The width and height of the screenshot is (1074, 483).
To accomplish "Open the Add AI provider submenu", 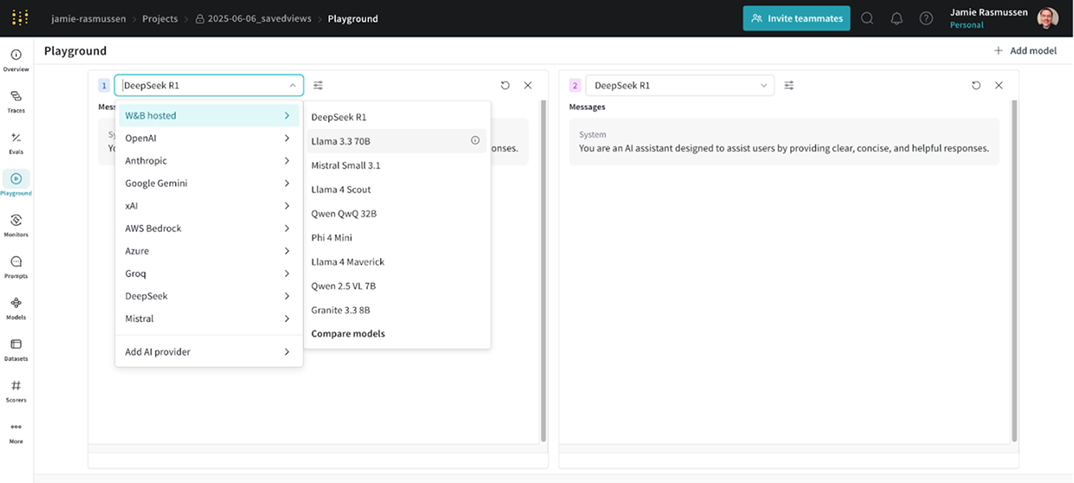I will pos(209,352).
